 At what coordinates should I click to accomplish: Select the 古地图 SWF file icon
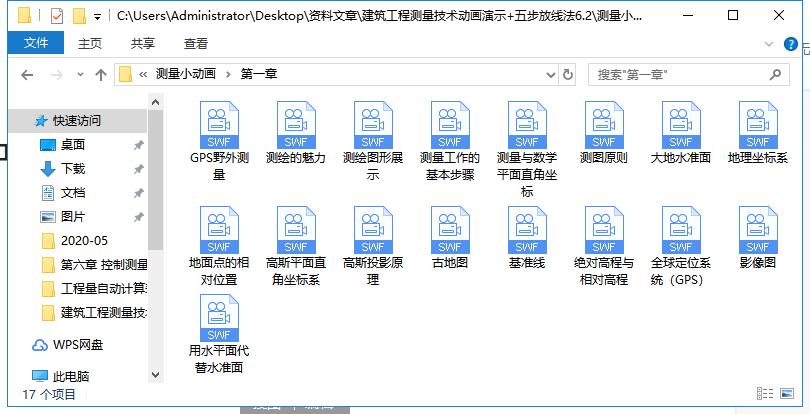coord(450,230)
